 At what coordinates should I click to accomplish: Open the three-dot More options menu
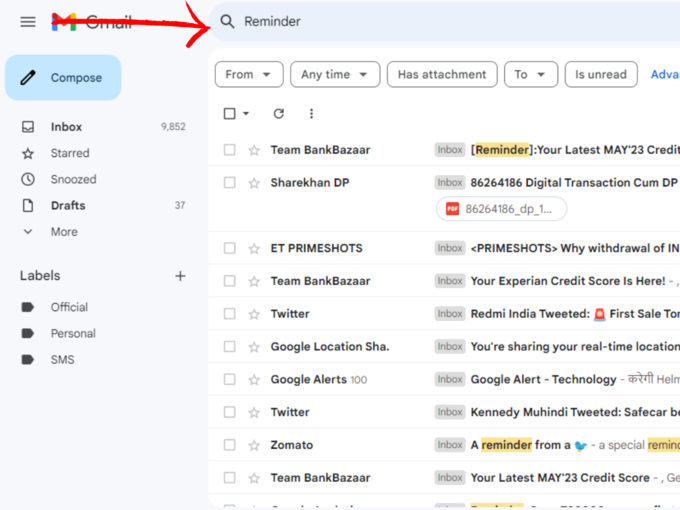point(311,114)
